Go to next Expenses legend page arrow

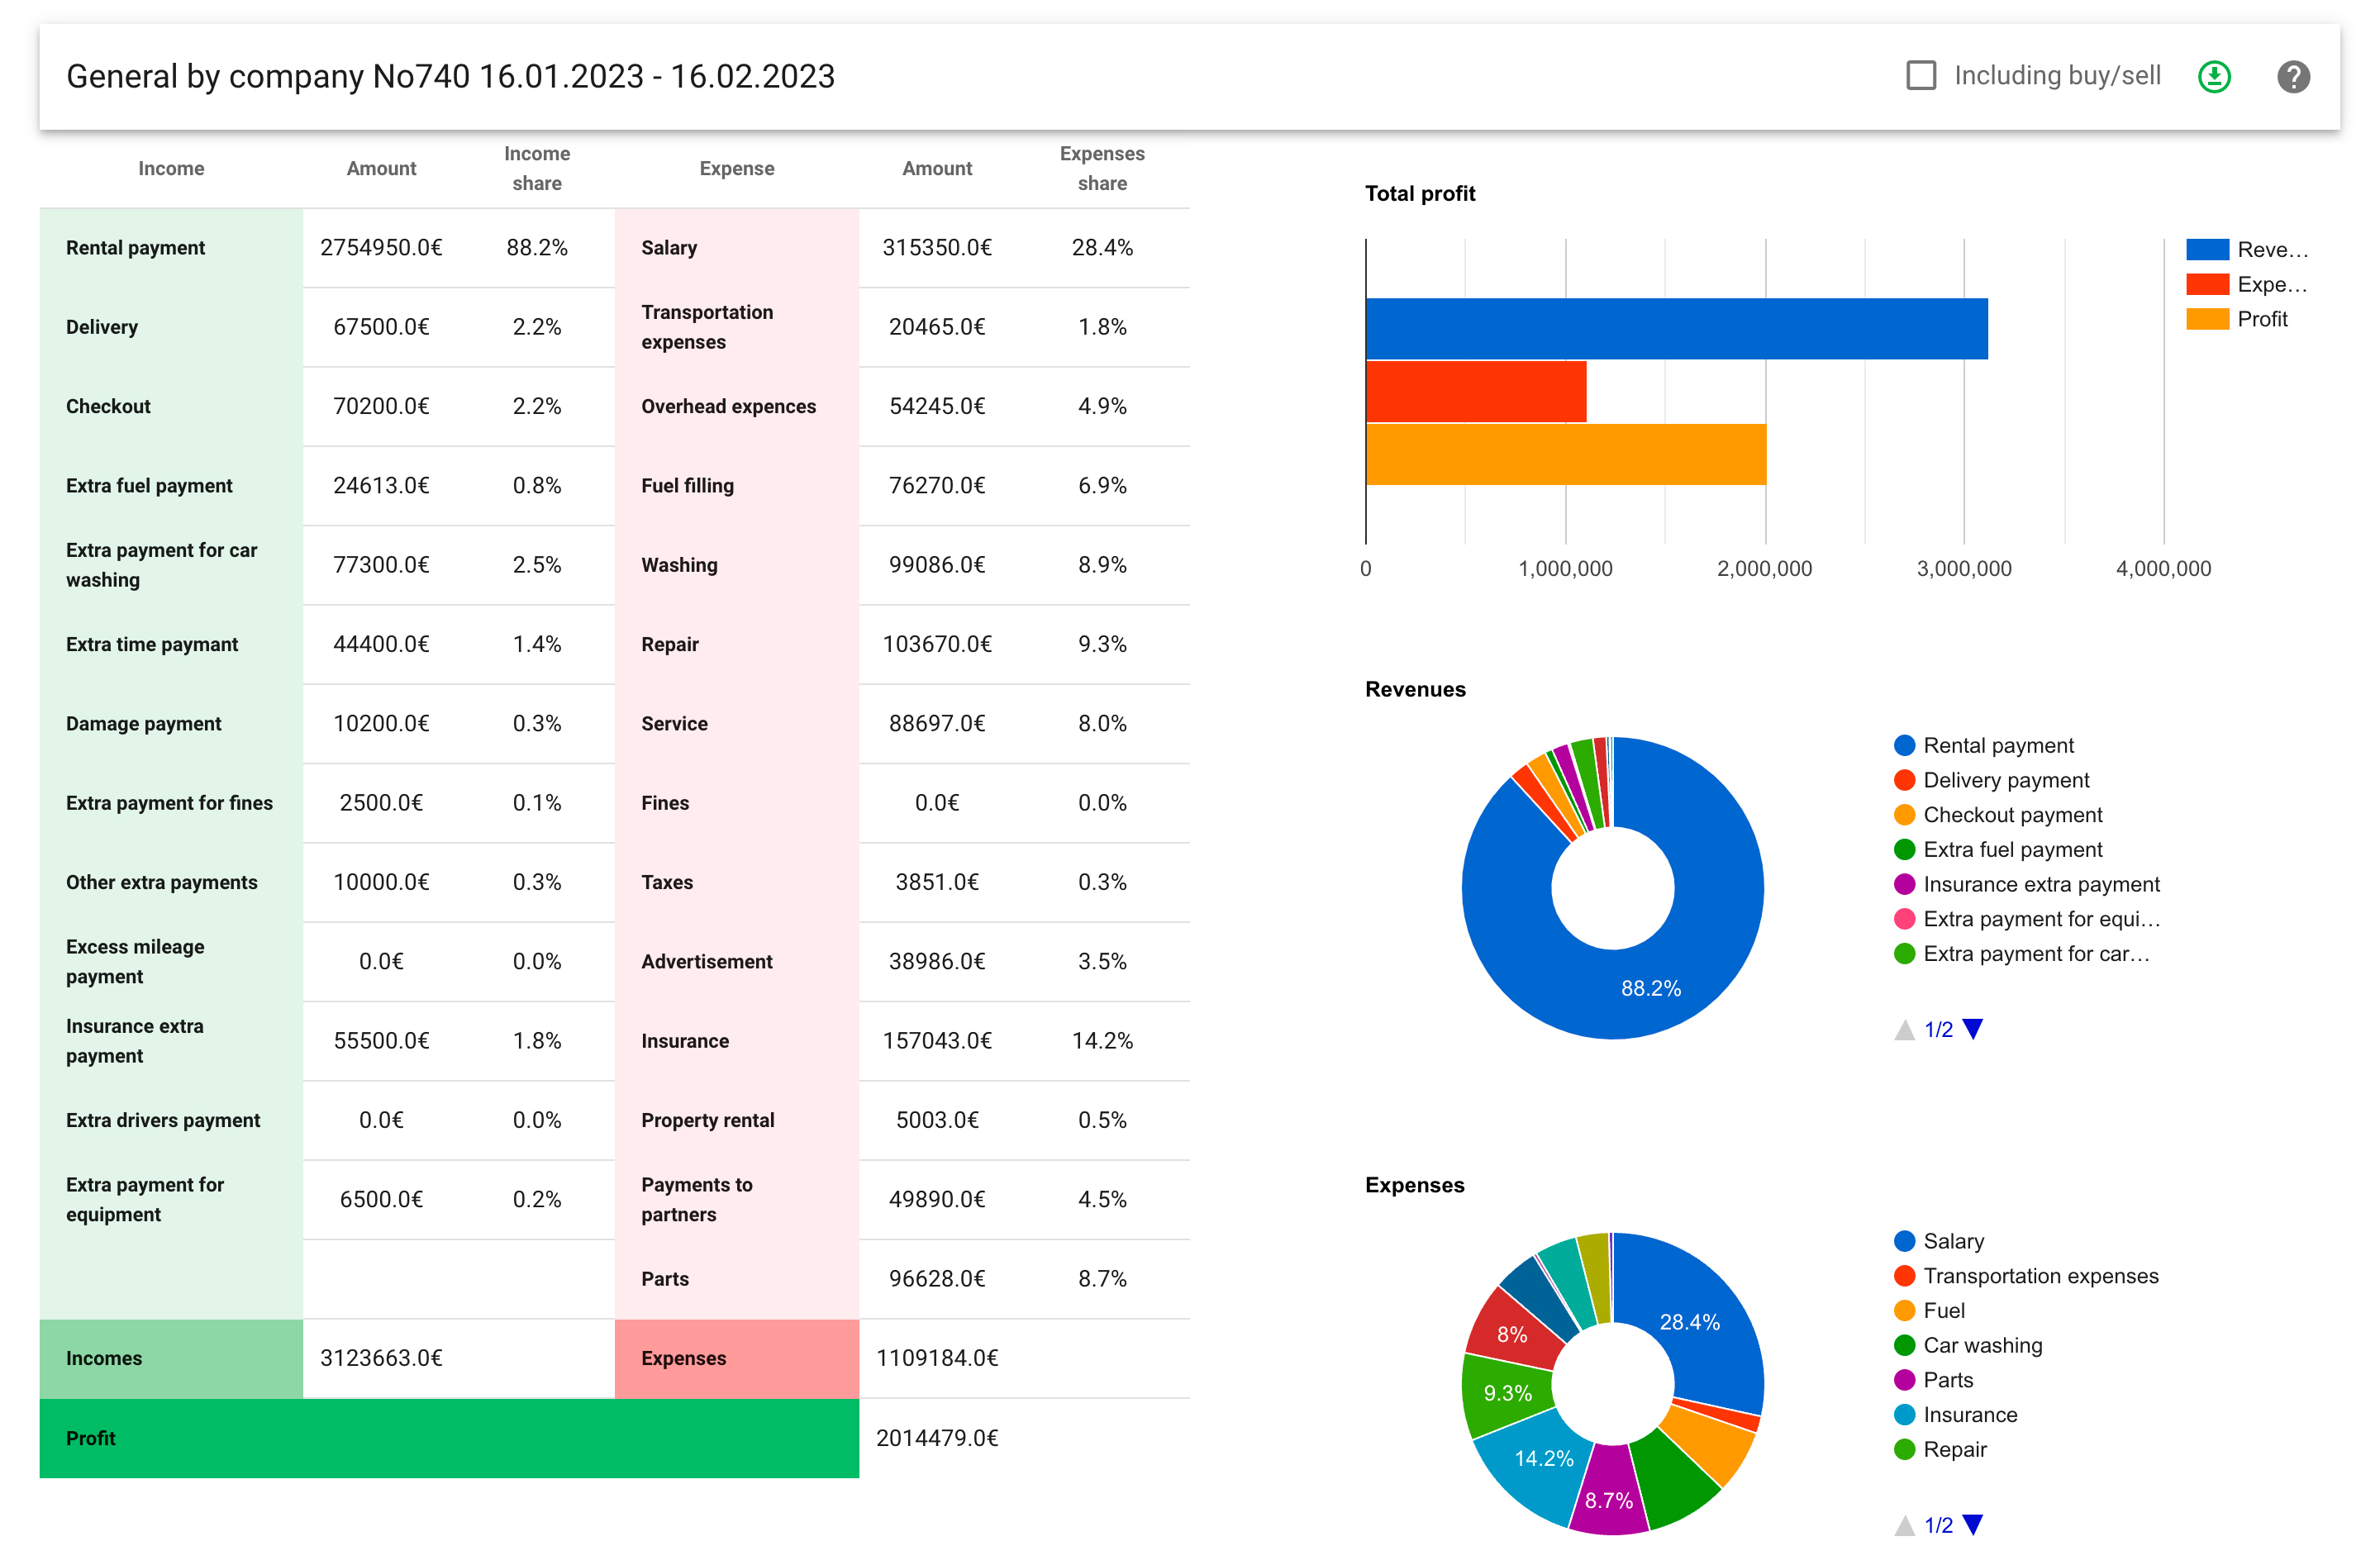1972,1524
